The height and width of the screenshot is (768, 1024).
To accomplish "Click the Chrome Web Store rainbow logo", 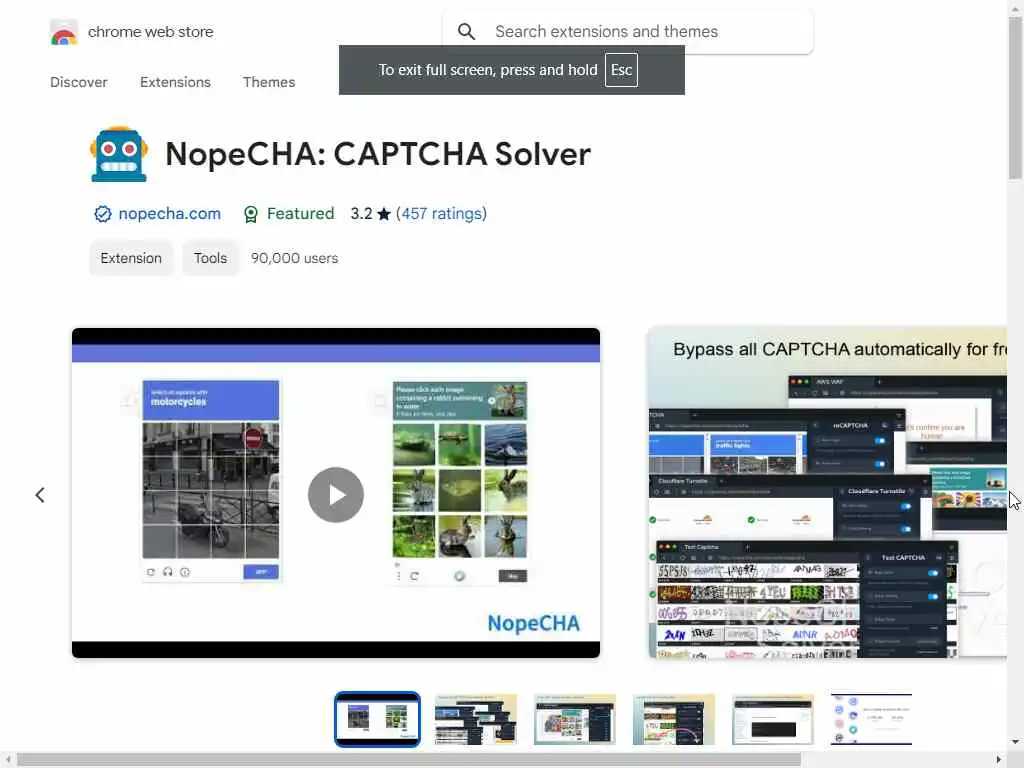I will [x=63, y=32].
